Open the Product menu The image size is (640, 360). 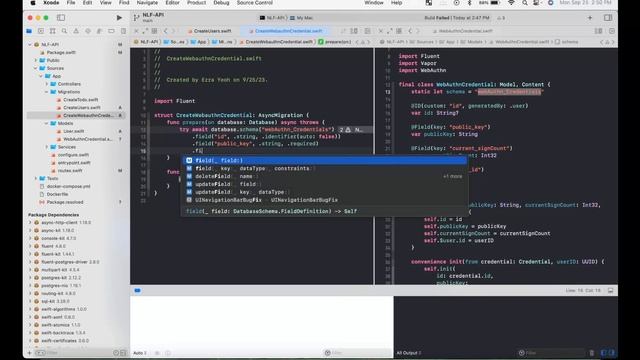tap(196, 3)
